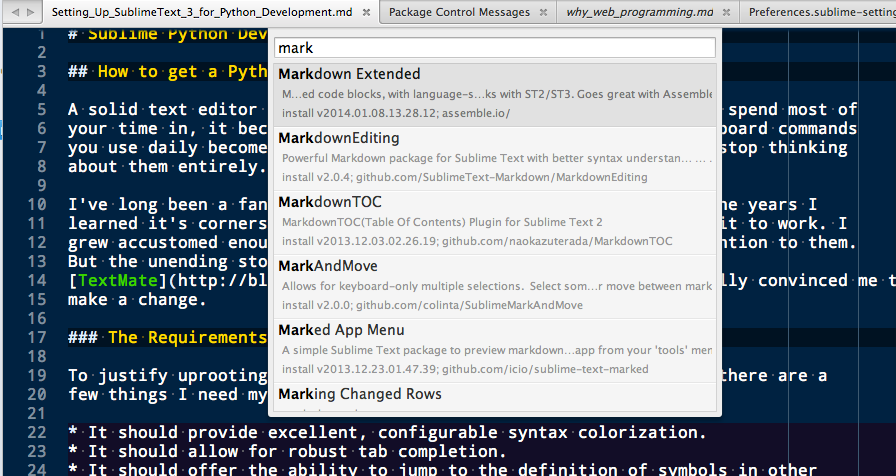This screenshot has height=476, width=896.
Task: Switch to Preferences.sublime-settings tab
Action: click(x=820, y=12)
